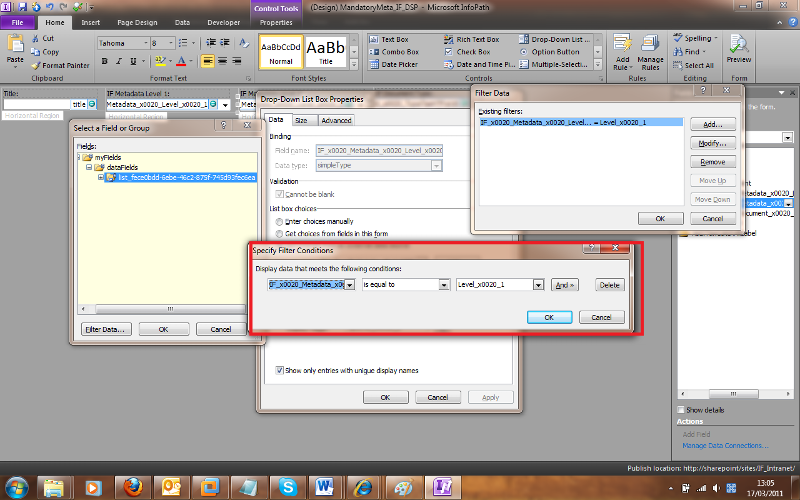The width and height of the screenshot is (800, 500).
Task: Open Find in Editing group
Action: click(689, 52)
